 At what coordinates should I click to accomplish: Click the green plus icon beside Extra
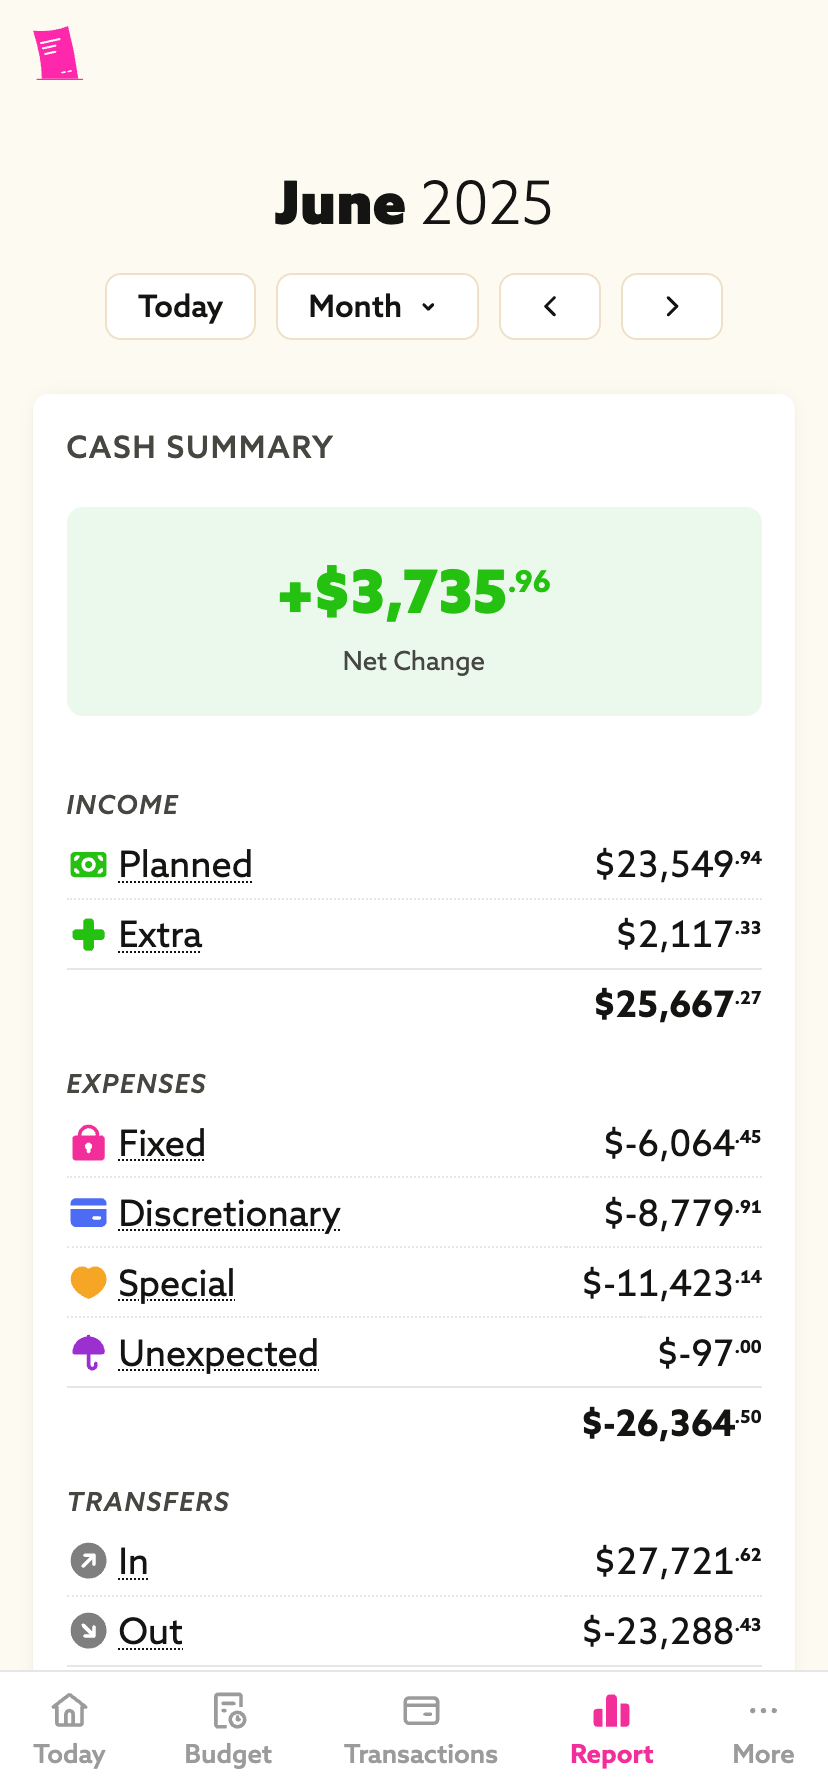click(x=88, y=935)
